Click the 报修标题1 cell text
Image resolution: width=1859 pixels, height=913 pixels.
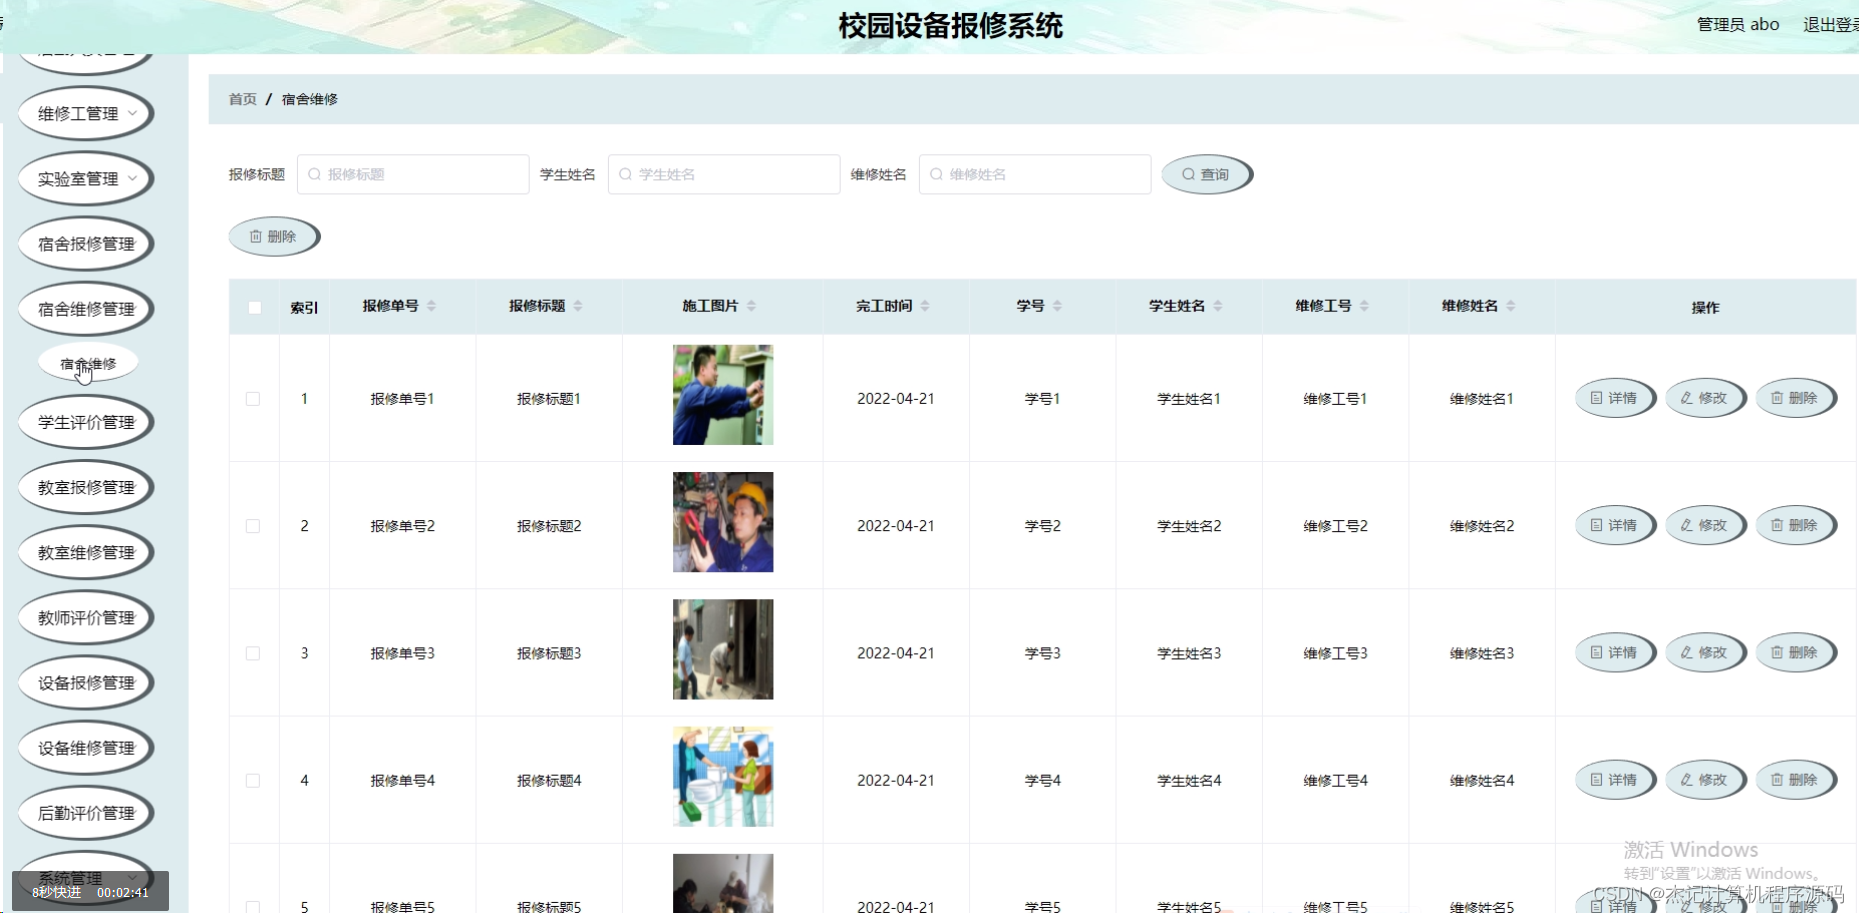click(x=549, y=399)
